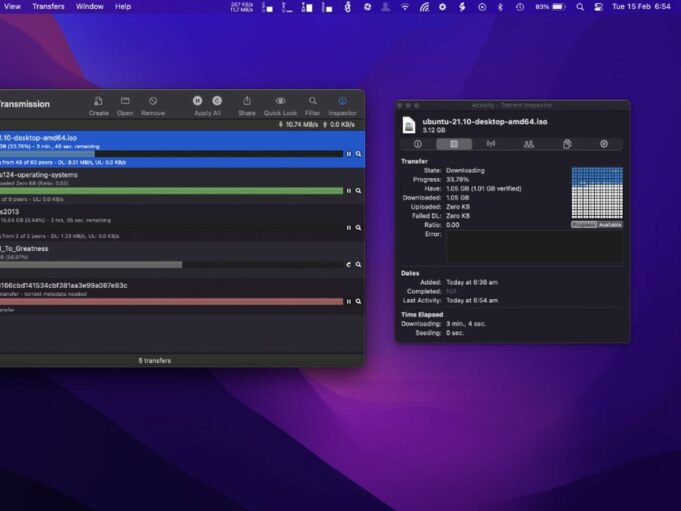The image size is (681, 511).
Task: Open Control Center from menu bar
Action: (598, 7)
